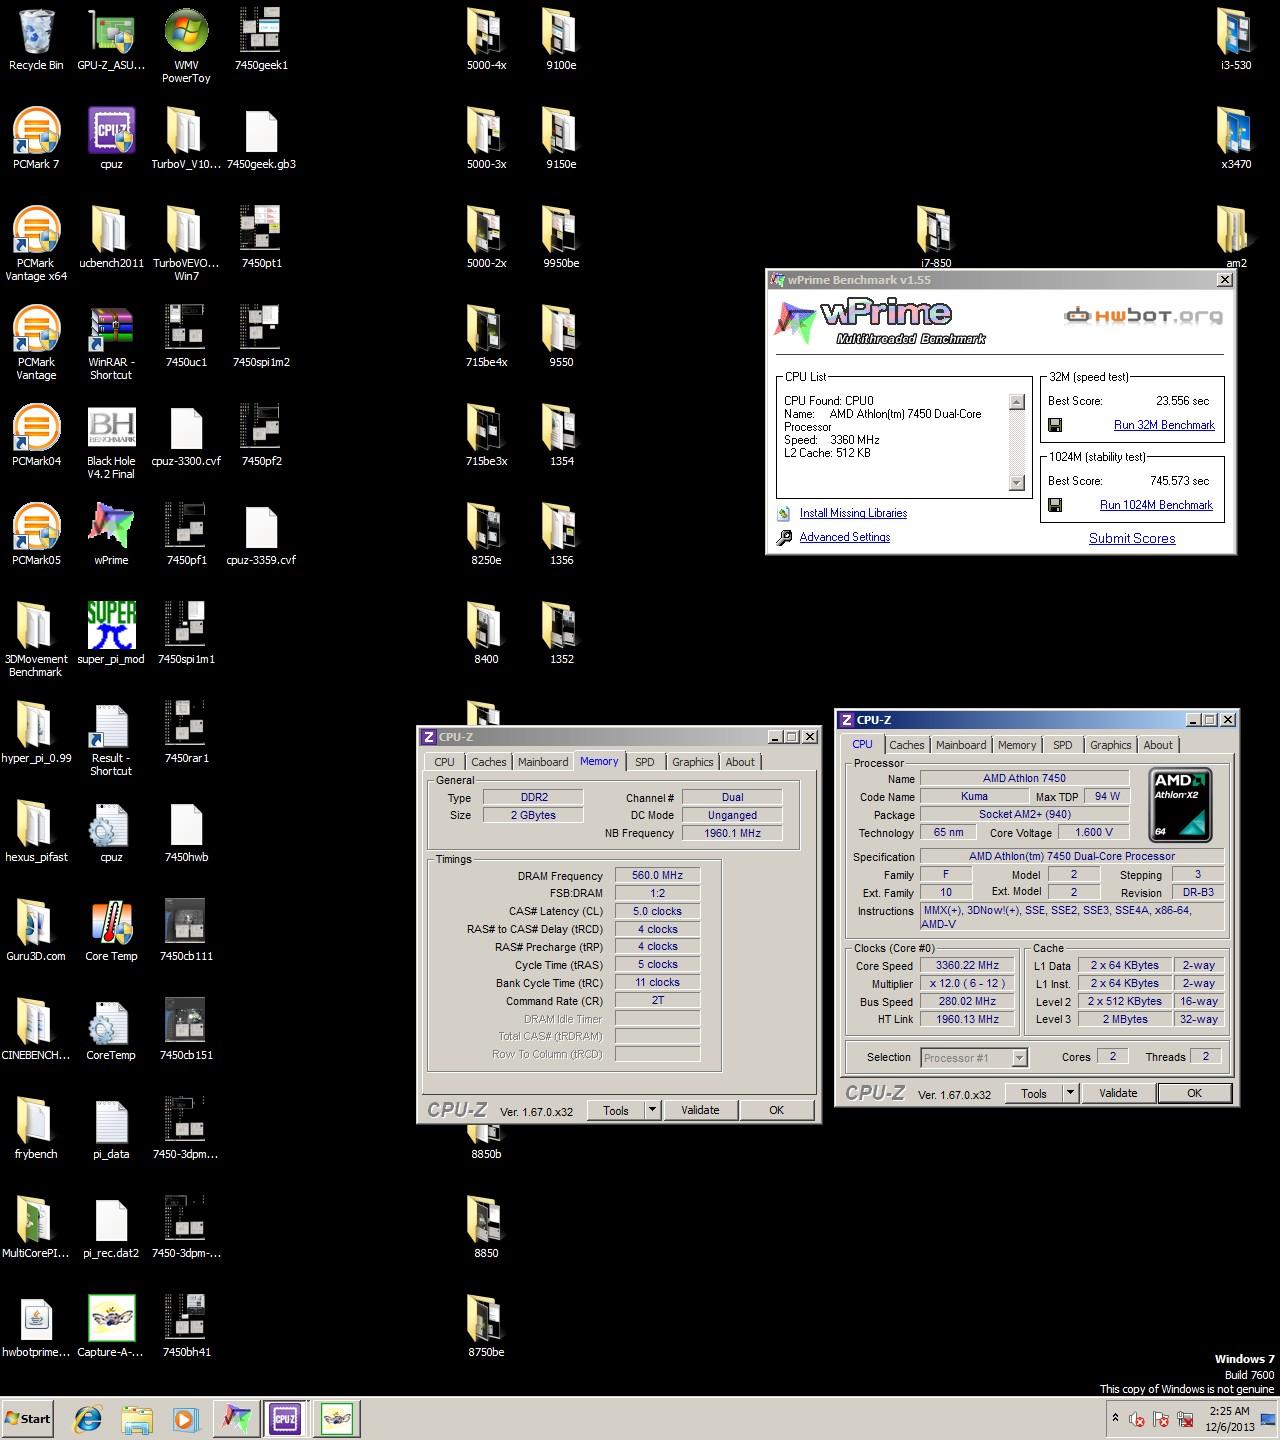Click the CPU List scroll-up arrow in wPrime
1280x1440 pixels.
click(1017, 402)
